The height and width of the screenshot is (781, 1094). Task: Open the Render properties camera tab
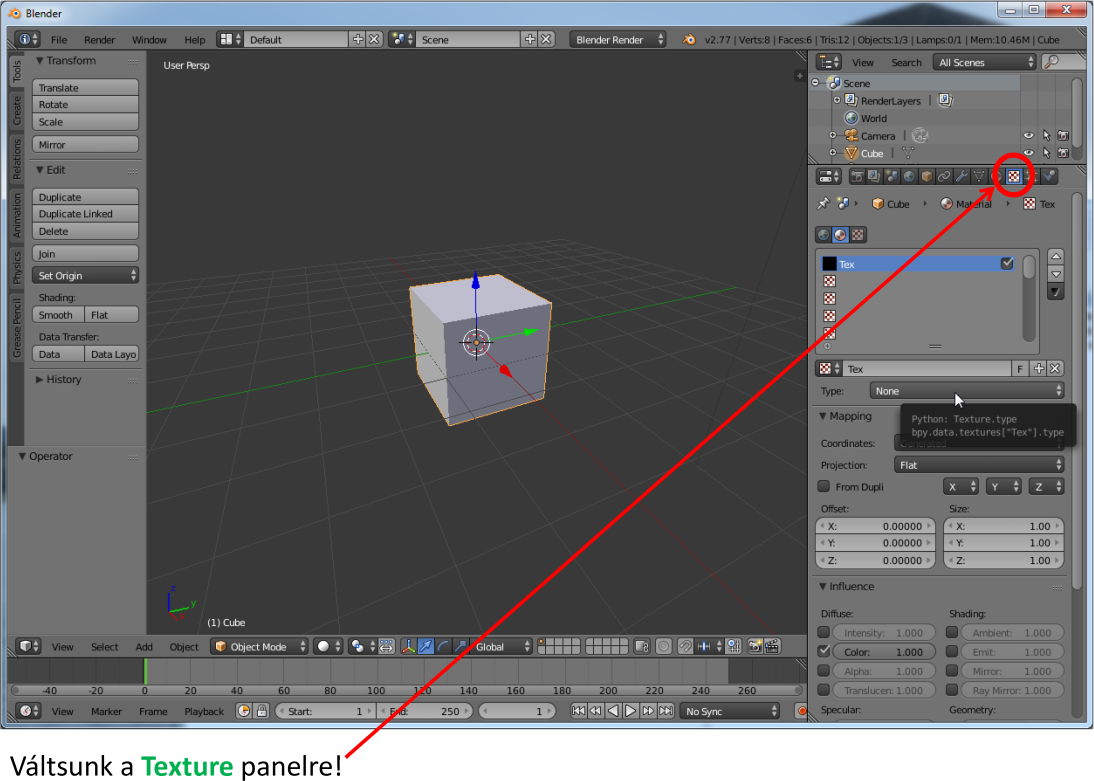pyautogui.click(x=856, y=177)
